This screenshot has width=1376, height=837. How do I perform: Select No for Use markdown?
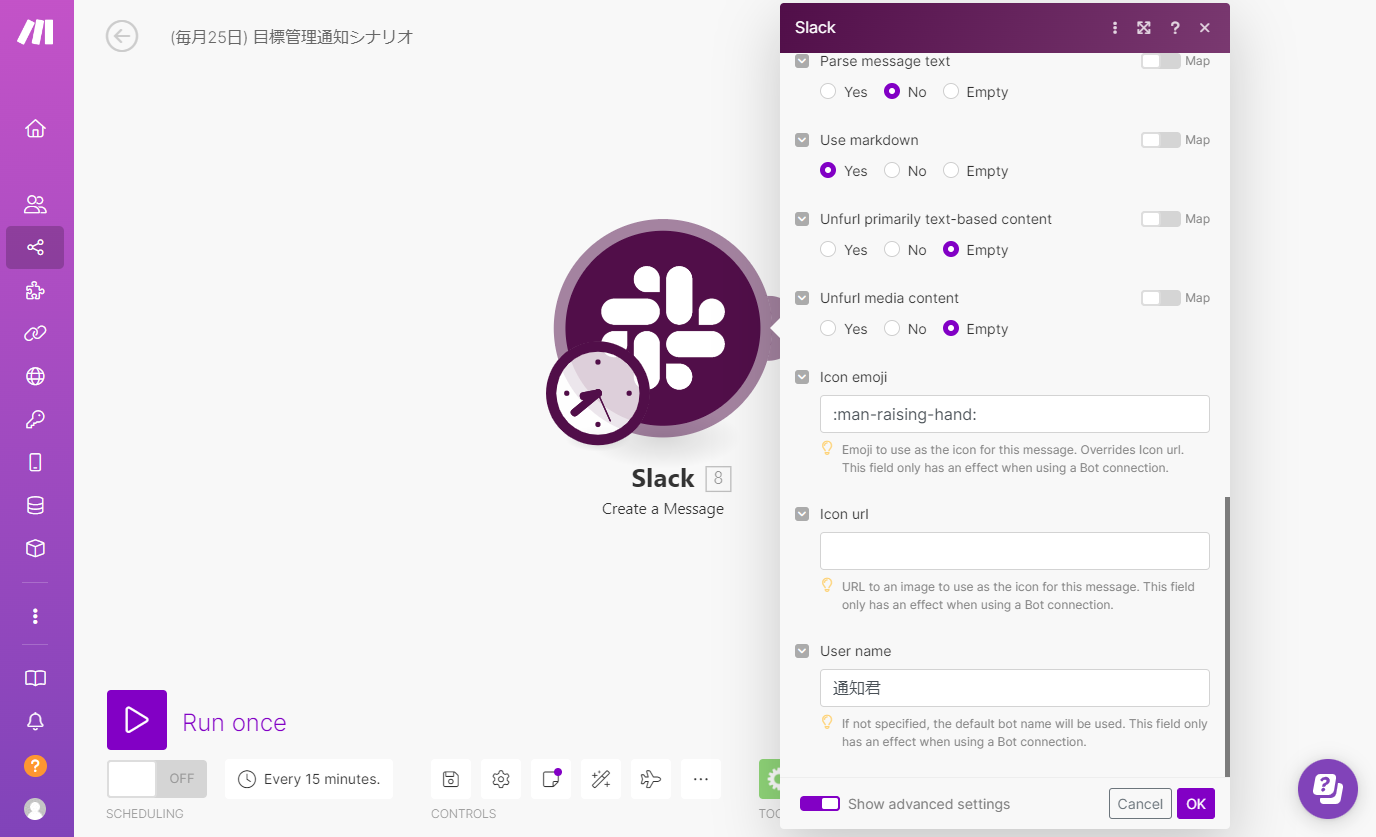(892, 170)
